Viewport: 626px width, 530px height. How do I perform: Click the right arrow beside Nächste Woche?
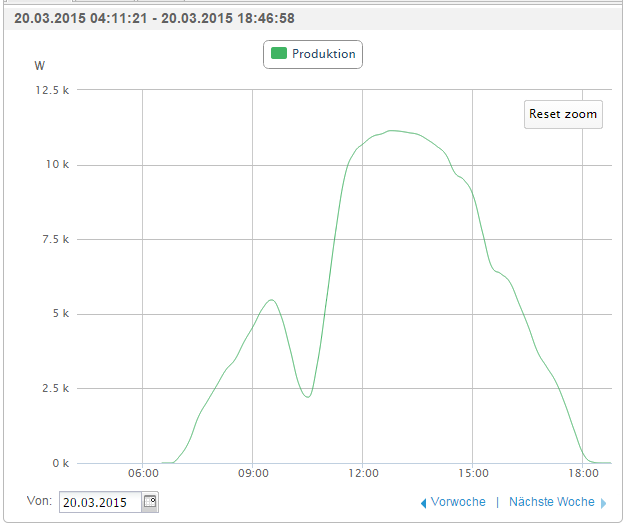[603, 503]
